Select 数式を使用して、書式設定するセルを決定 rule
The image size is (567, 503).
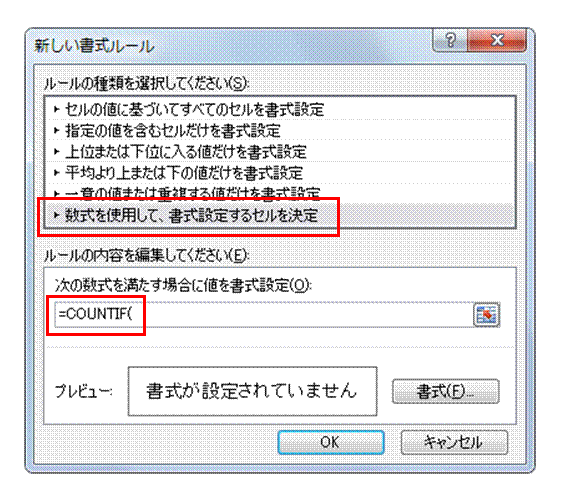point(280,215)
